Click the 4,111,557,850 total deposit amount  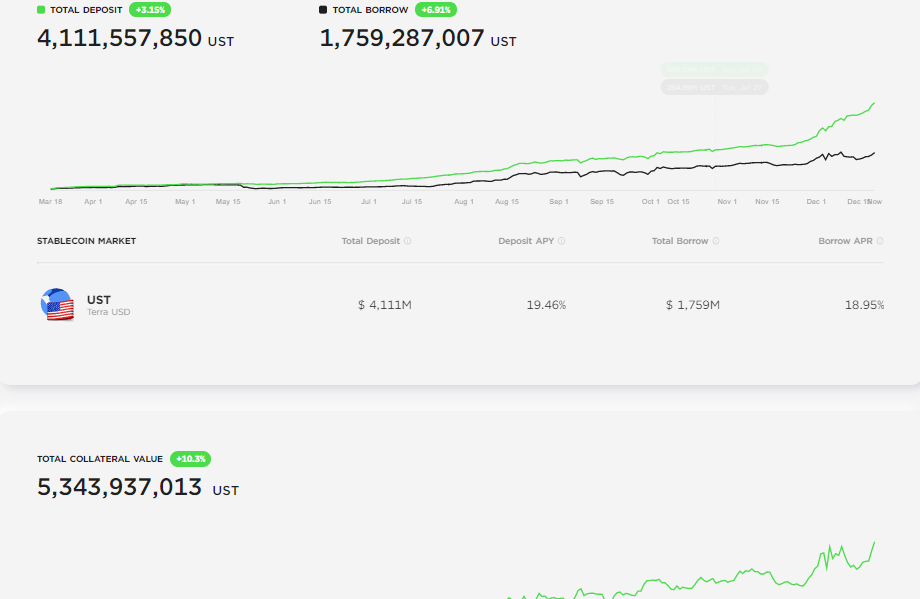click(119, 39)
